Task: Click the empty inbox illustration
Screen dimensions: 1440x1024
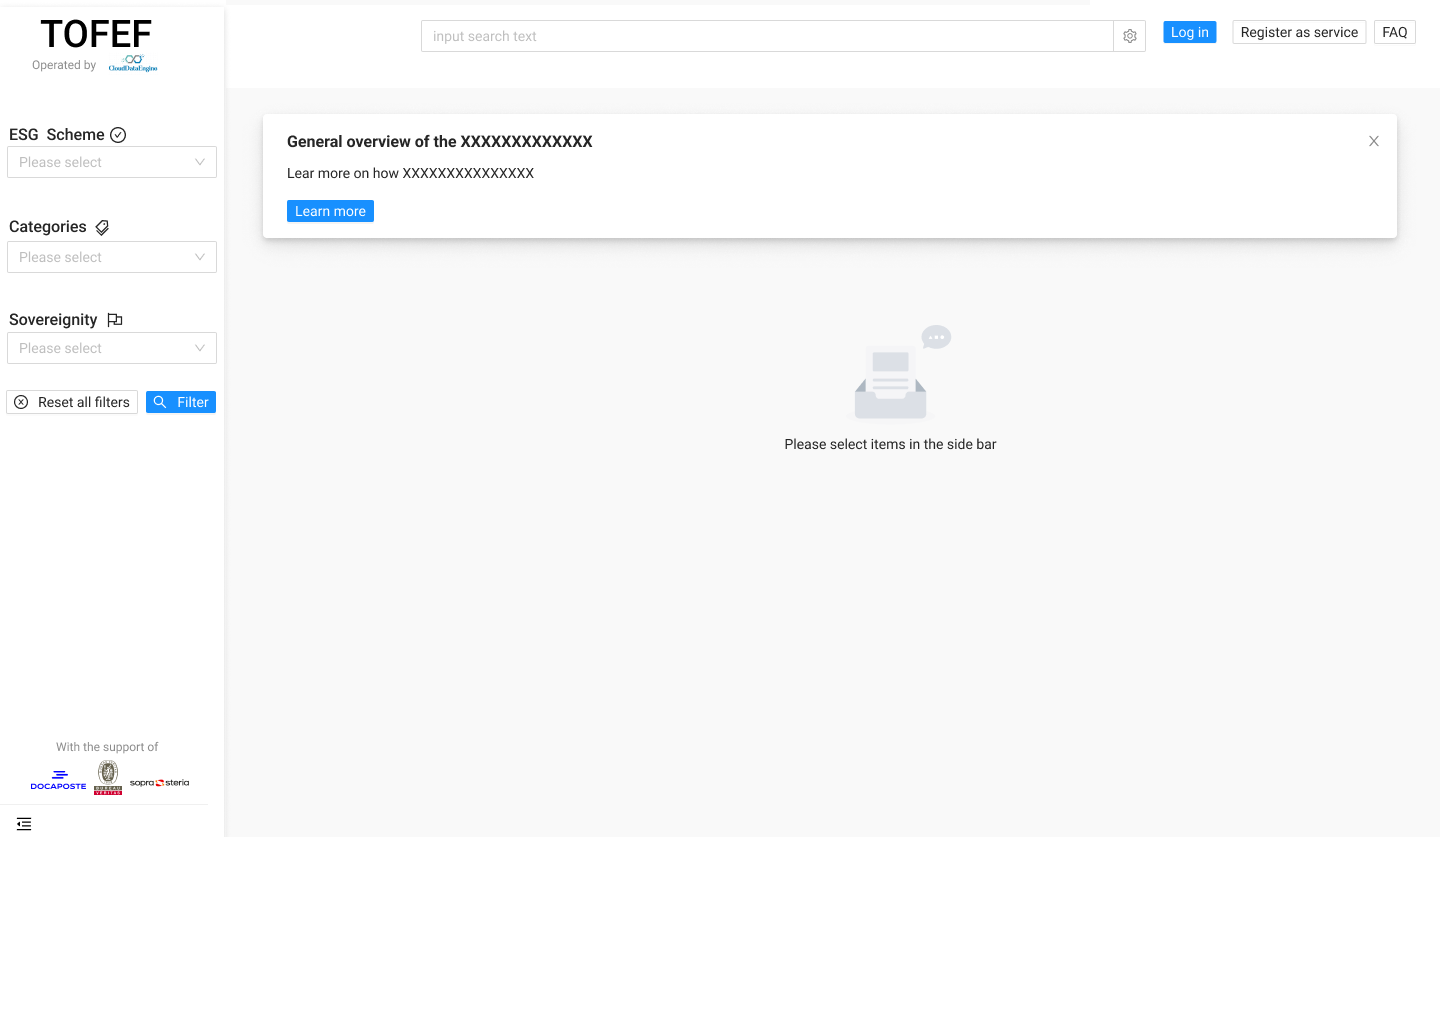Action: pyautogui.click(x=891, y=380)
